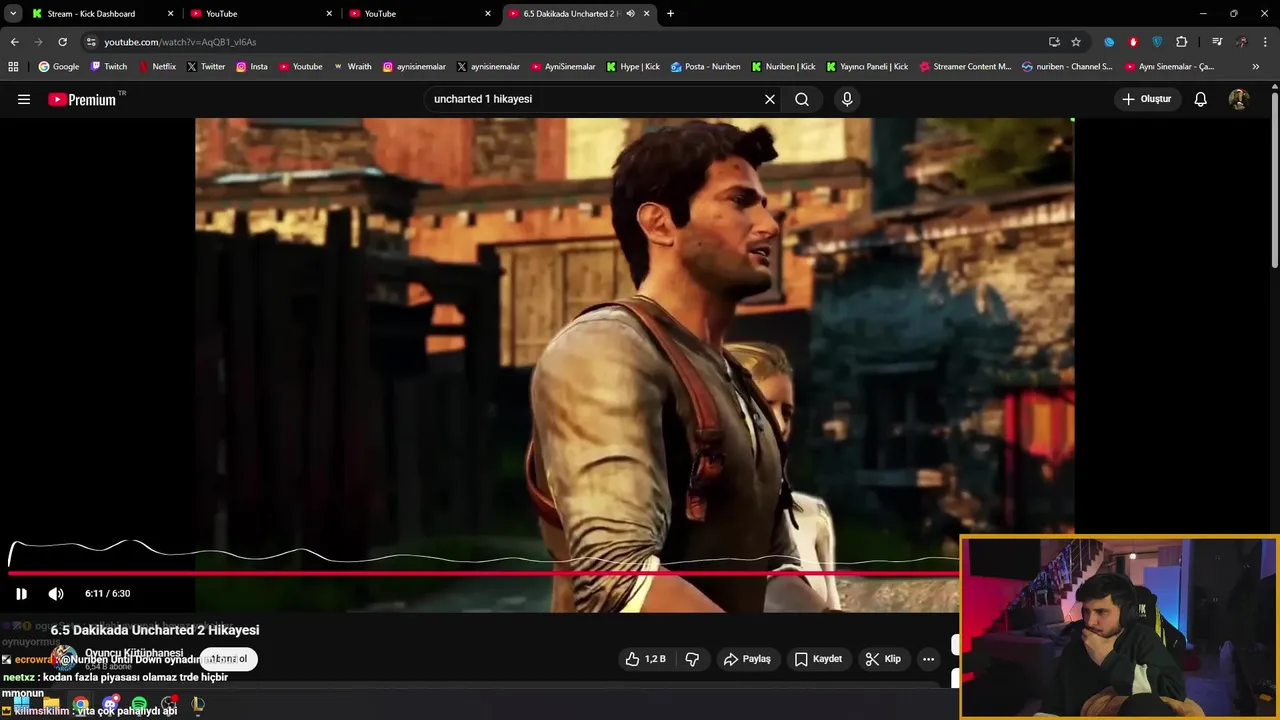Screen dimensions: 1280x720
Task: Open the Extensions puzzle-piece menu
Action: click(1182, 42)
